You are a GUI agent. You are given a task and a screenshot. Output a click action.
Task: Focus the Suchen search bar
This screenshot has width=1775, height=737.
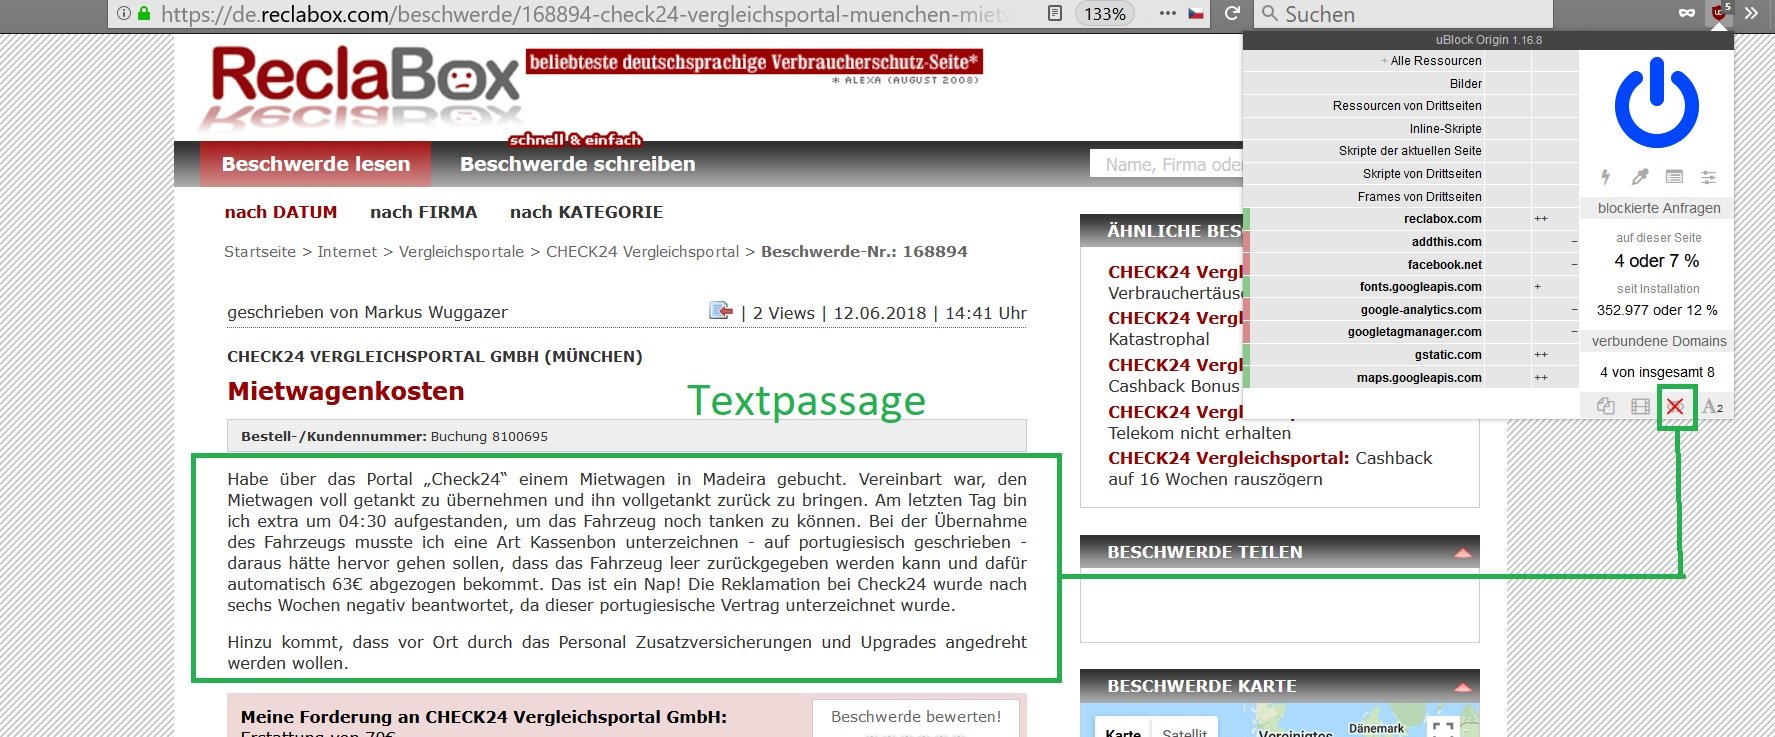(1404, 14)
